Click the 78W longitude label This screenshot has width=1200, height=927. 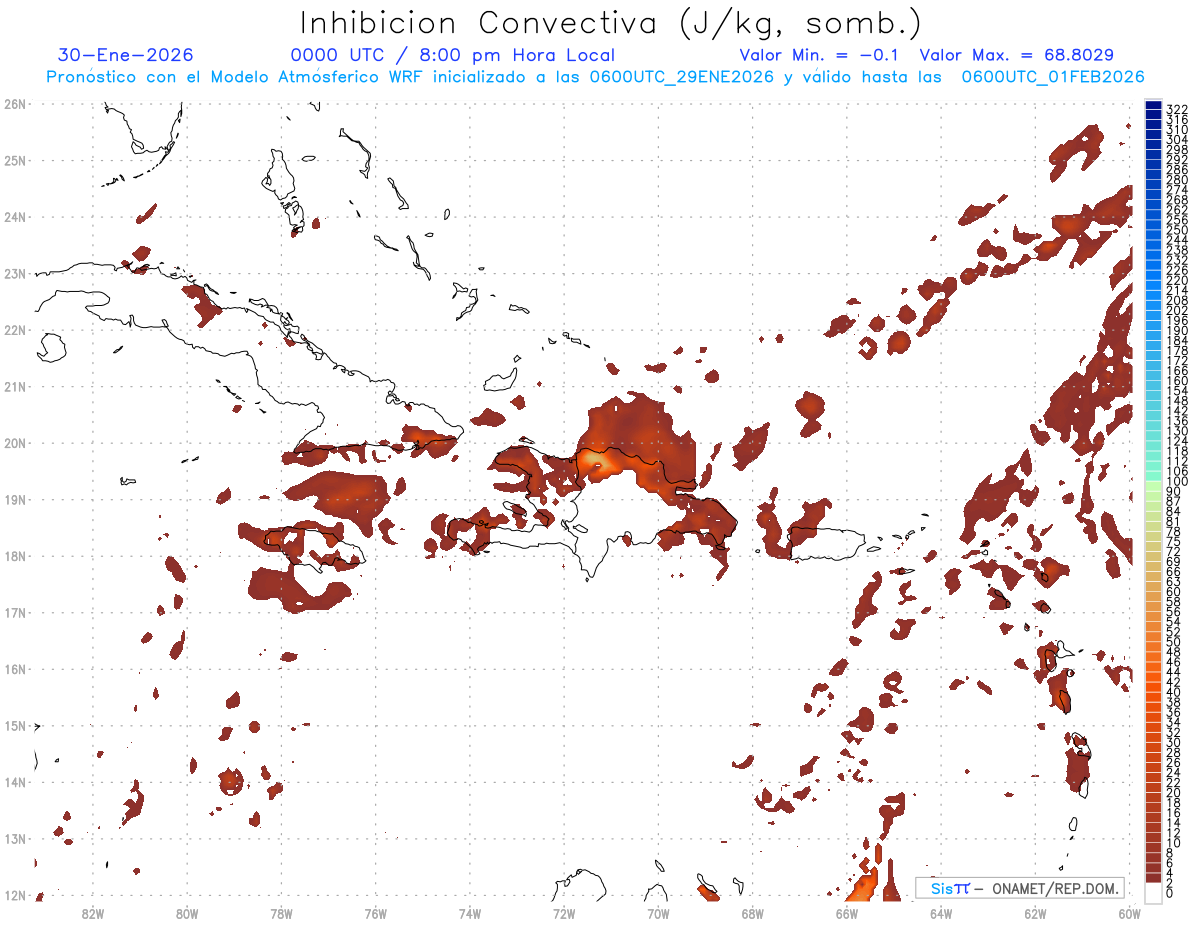pos(281,913)
